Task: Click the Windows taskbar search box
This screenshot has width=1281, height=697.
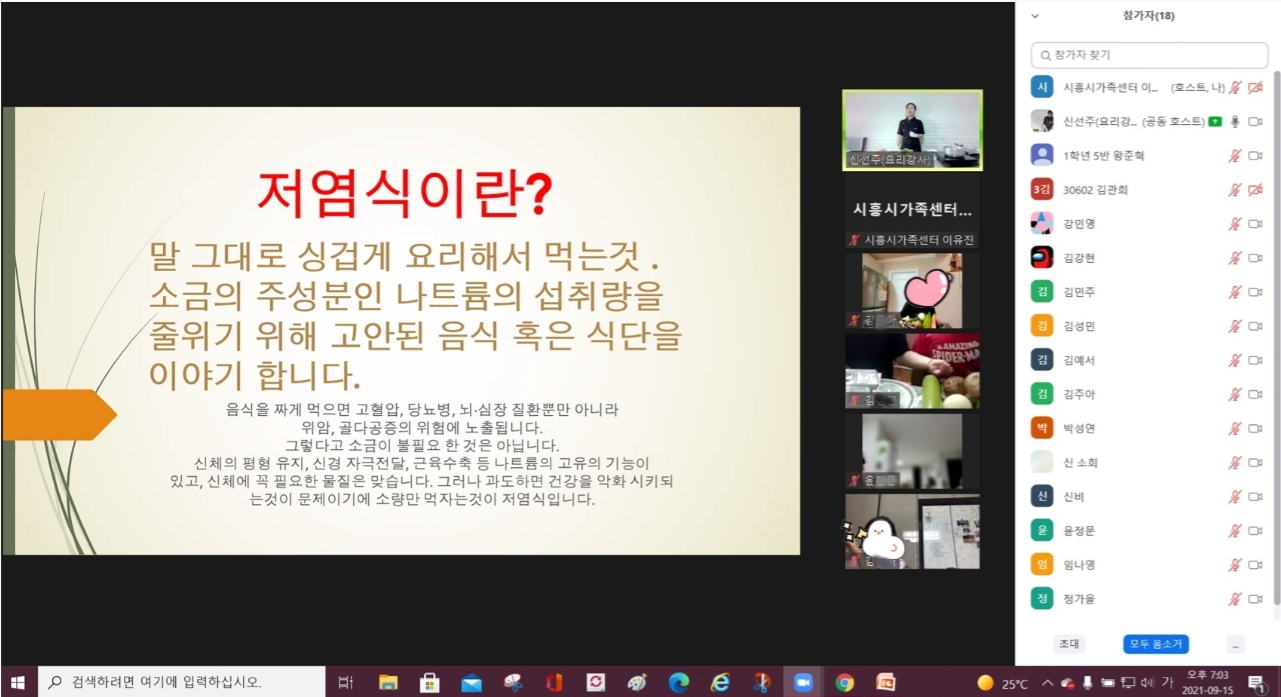Action: point(180,682)
